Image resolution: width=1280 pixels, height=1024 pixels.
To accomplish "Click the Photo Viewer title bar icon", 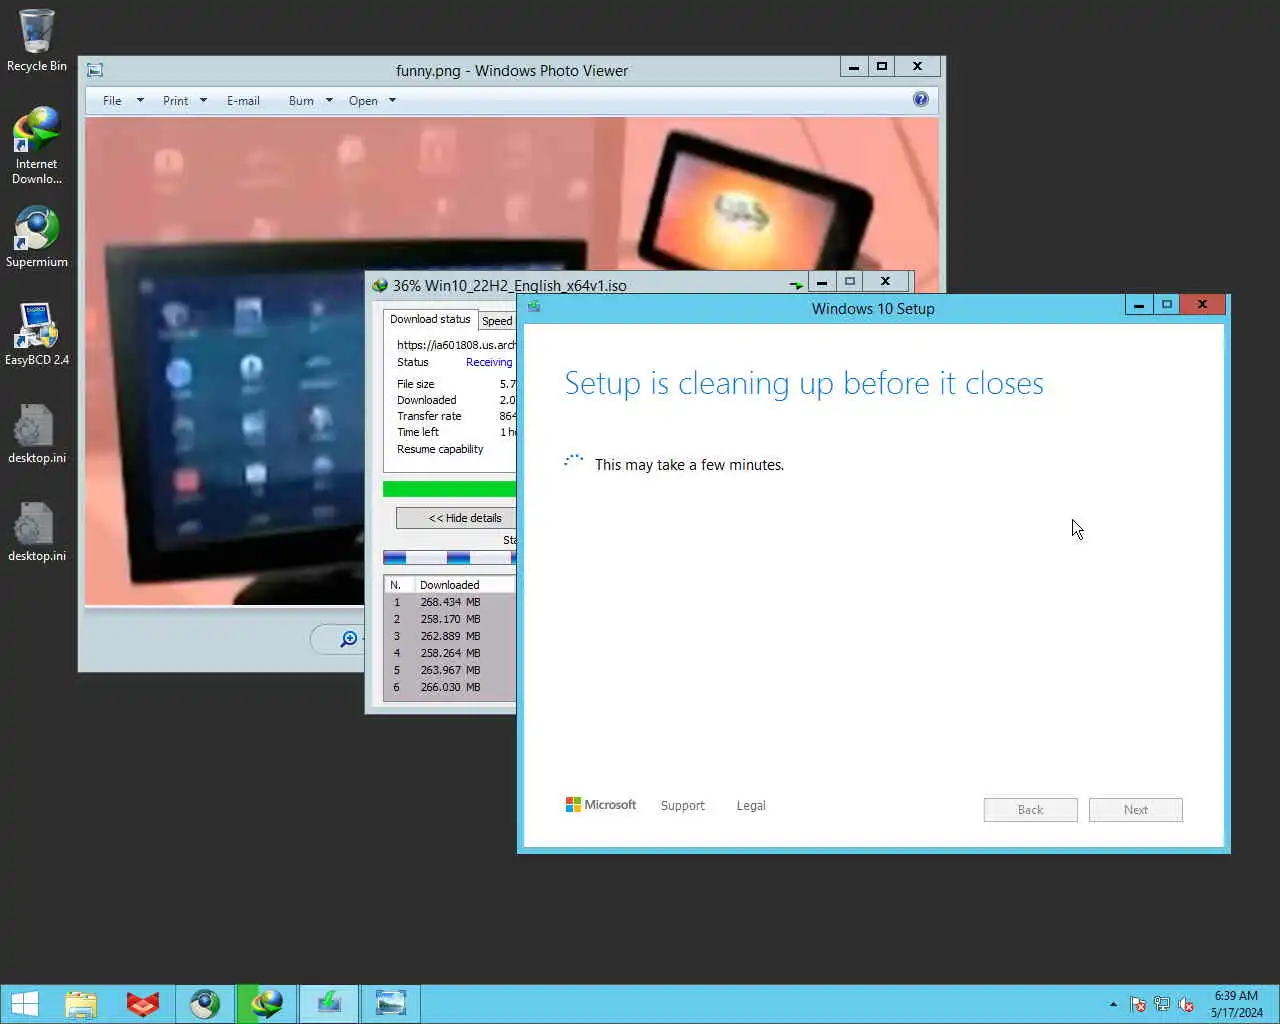I will (x=95, y=70).
